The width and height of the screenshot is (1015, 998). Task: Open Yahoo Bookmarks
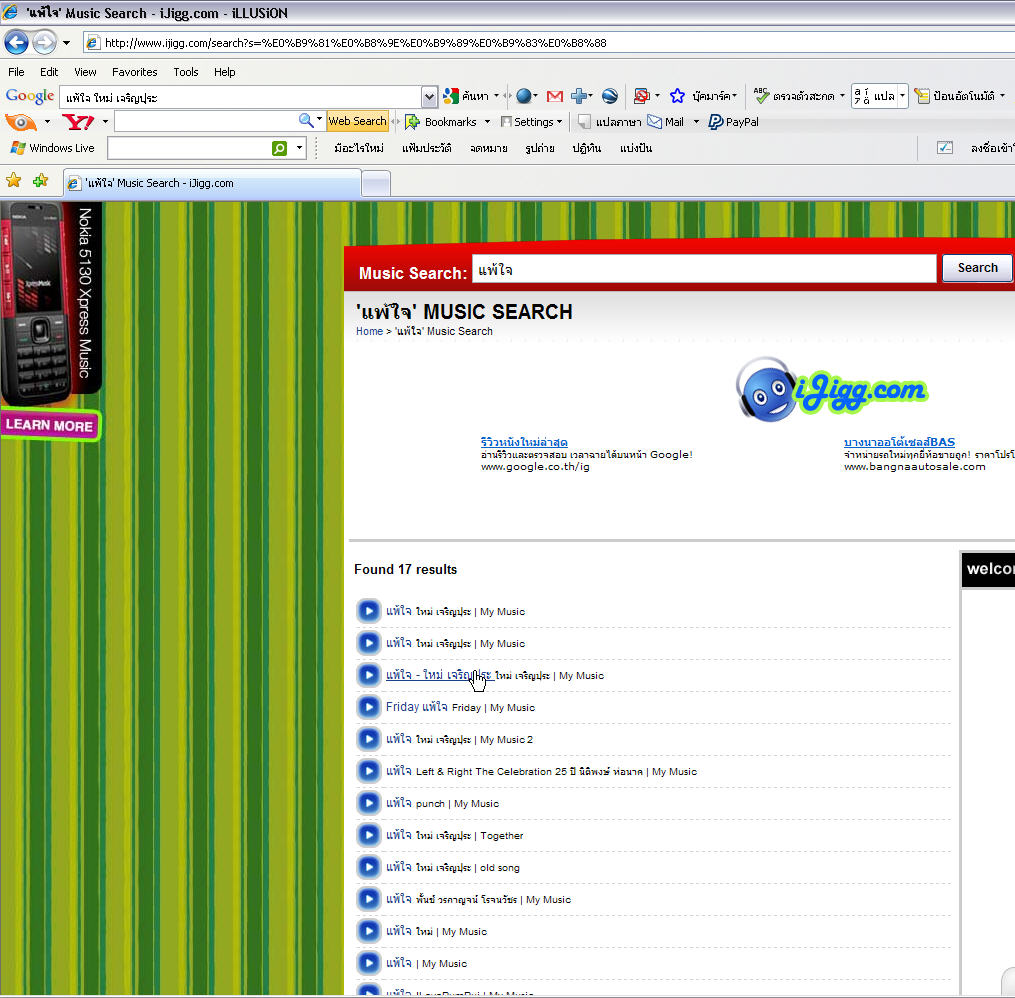[441, 122]
